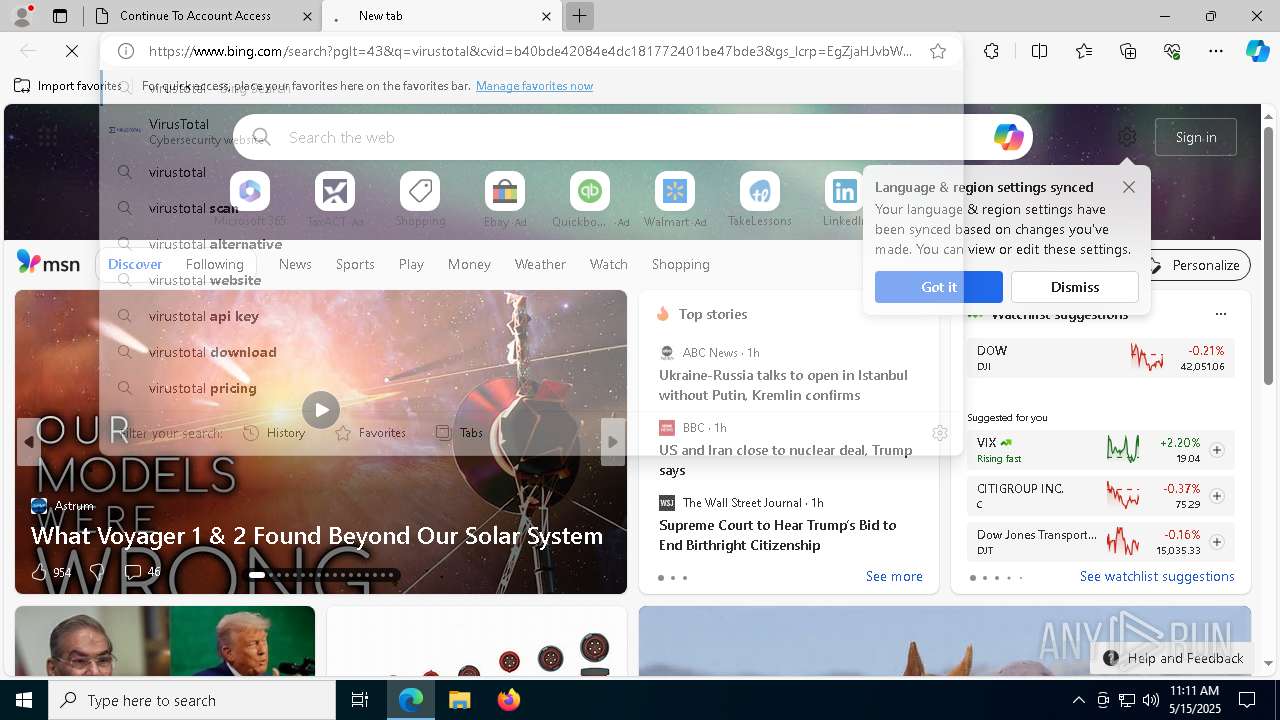The image size is (1280, 720).
Task: Open the Ukraine-Russia talks headline
Action: point(783,385)
